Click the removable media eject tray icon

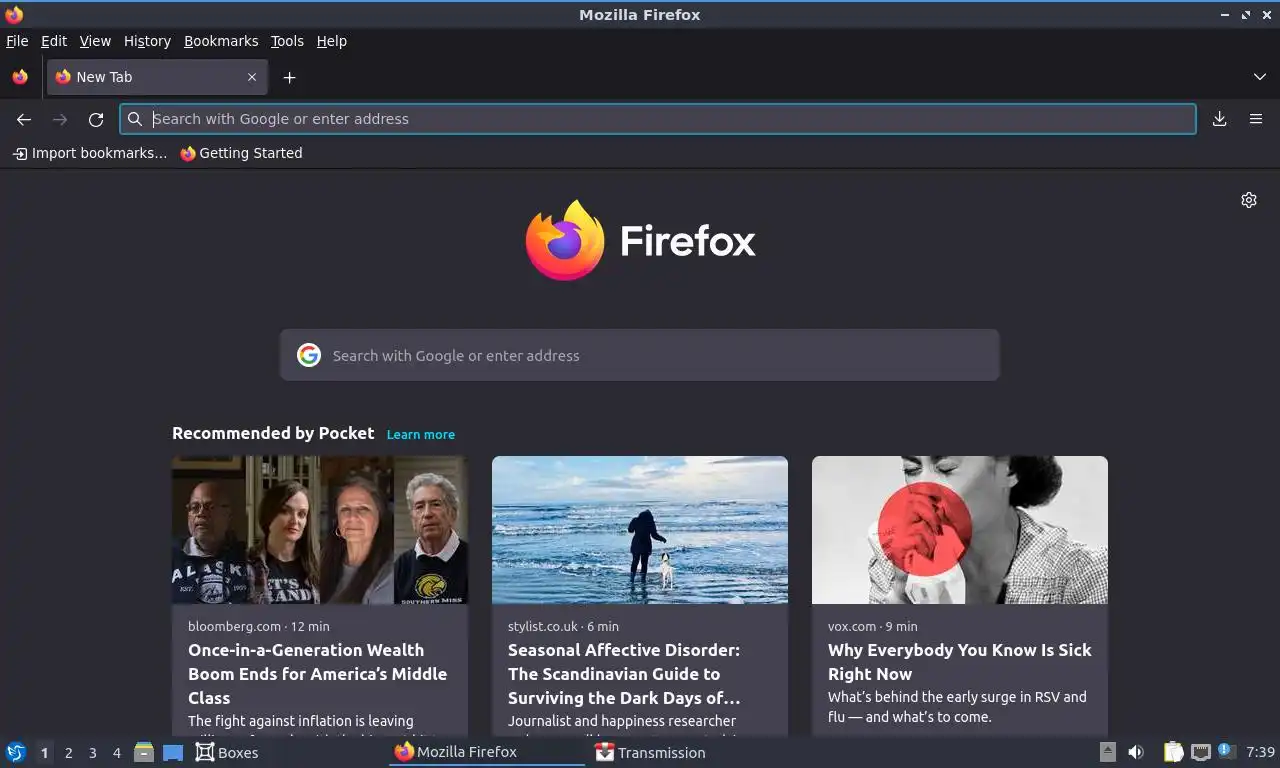(x=1108, y=752)
